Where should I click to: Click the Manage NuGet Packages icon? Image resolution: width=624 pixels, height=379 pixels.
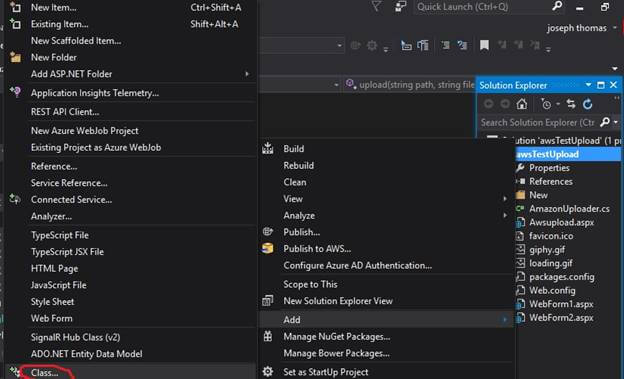coord(268,336)
